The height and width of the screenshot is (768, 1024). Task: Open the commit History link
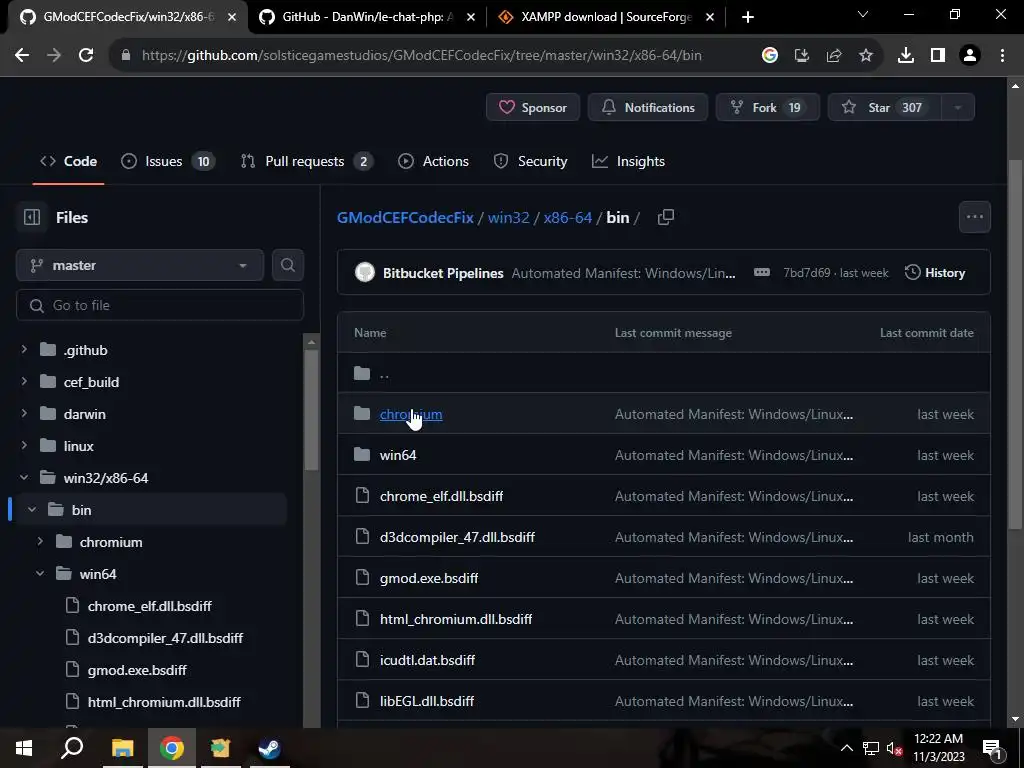(935, 272)
